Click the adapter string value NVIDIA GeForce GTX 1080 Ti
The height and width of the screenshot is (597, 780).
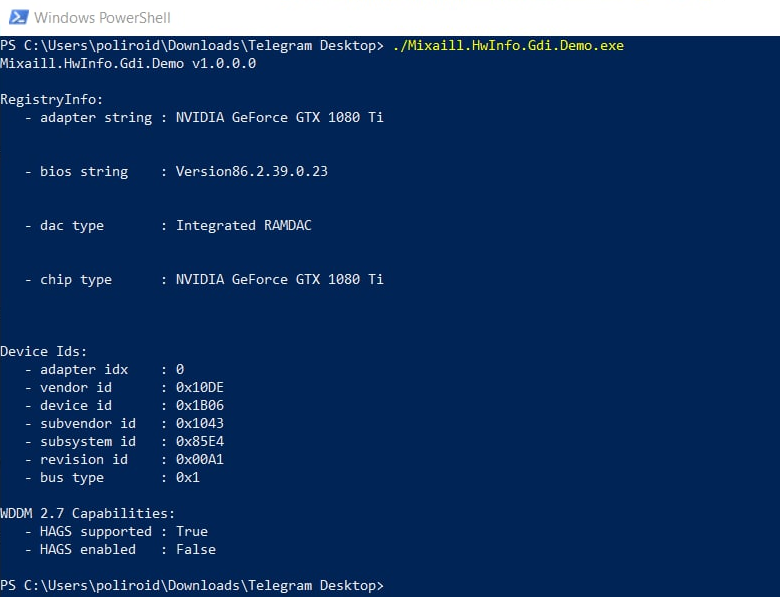coord(280,117)
